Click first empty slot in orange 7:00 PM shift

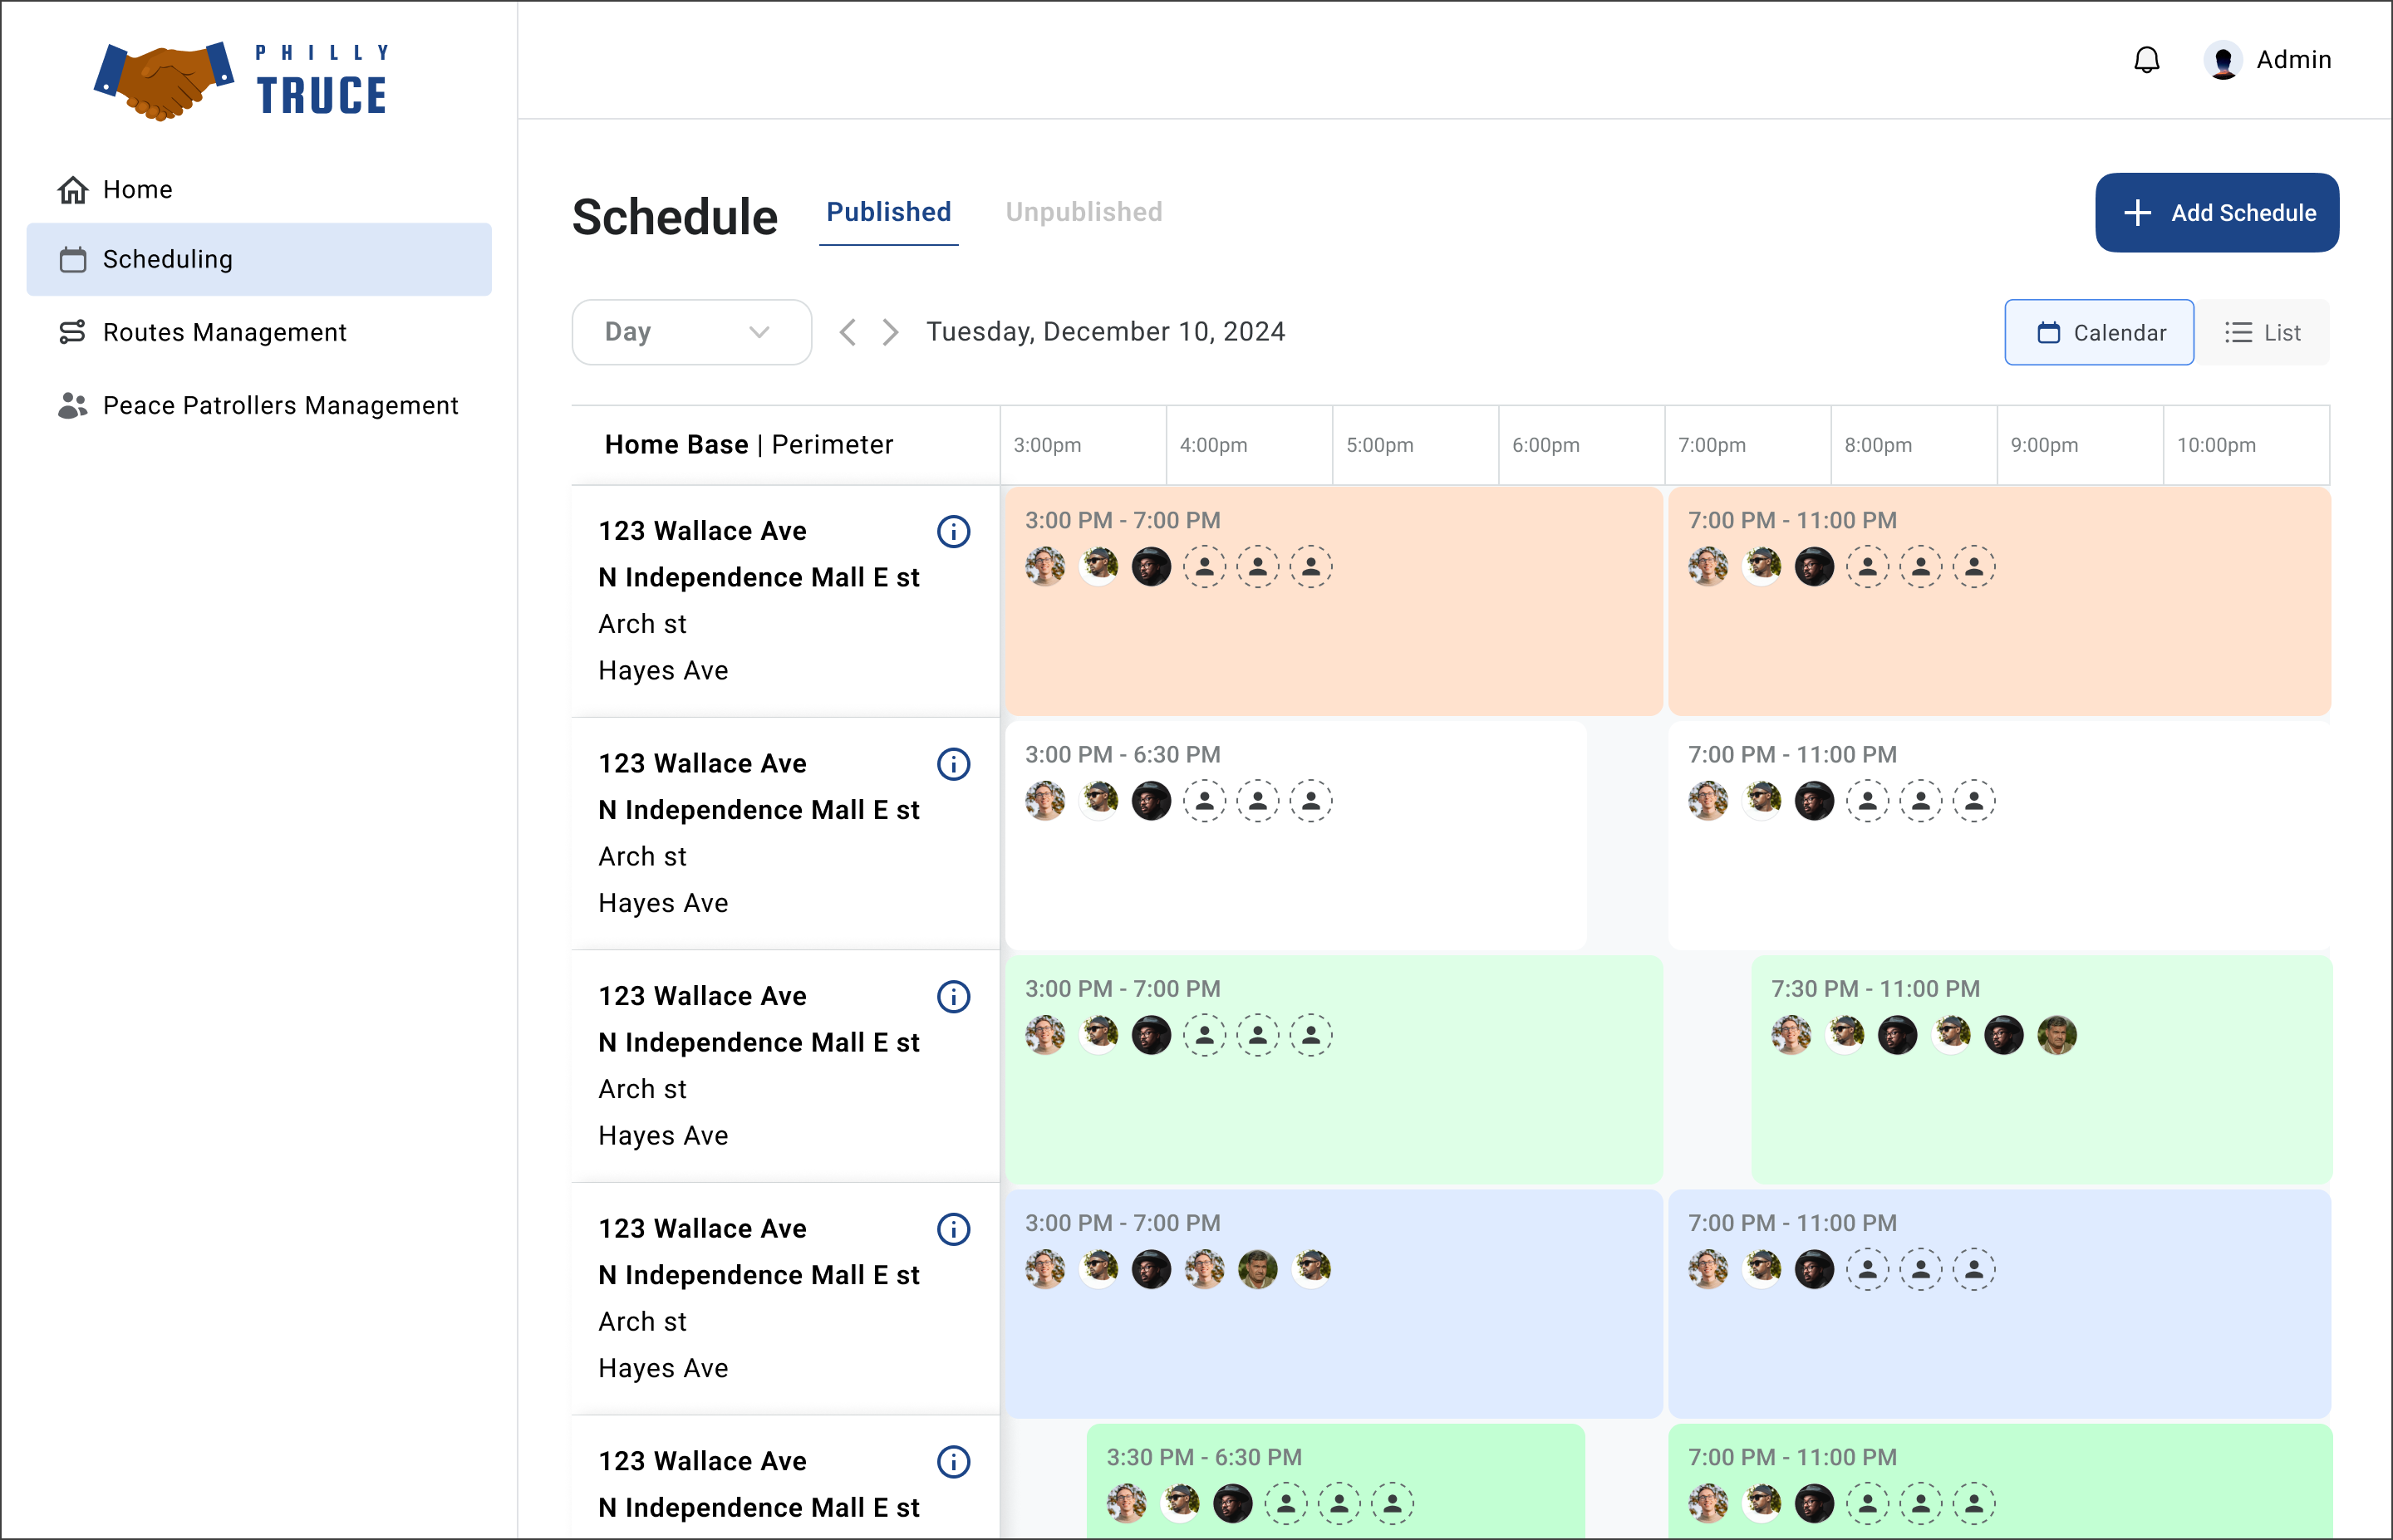click(1867, 567)
